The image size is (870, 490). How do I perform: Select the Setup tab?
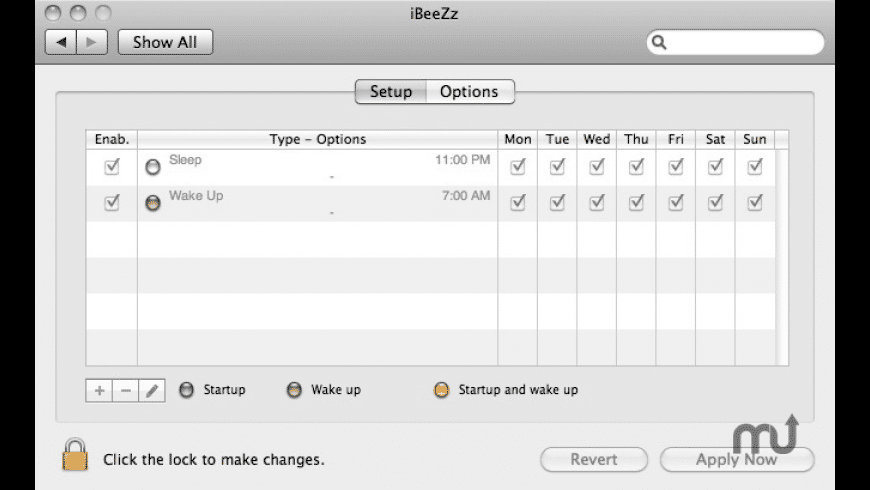[x=391, y=92]
